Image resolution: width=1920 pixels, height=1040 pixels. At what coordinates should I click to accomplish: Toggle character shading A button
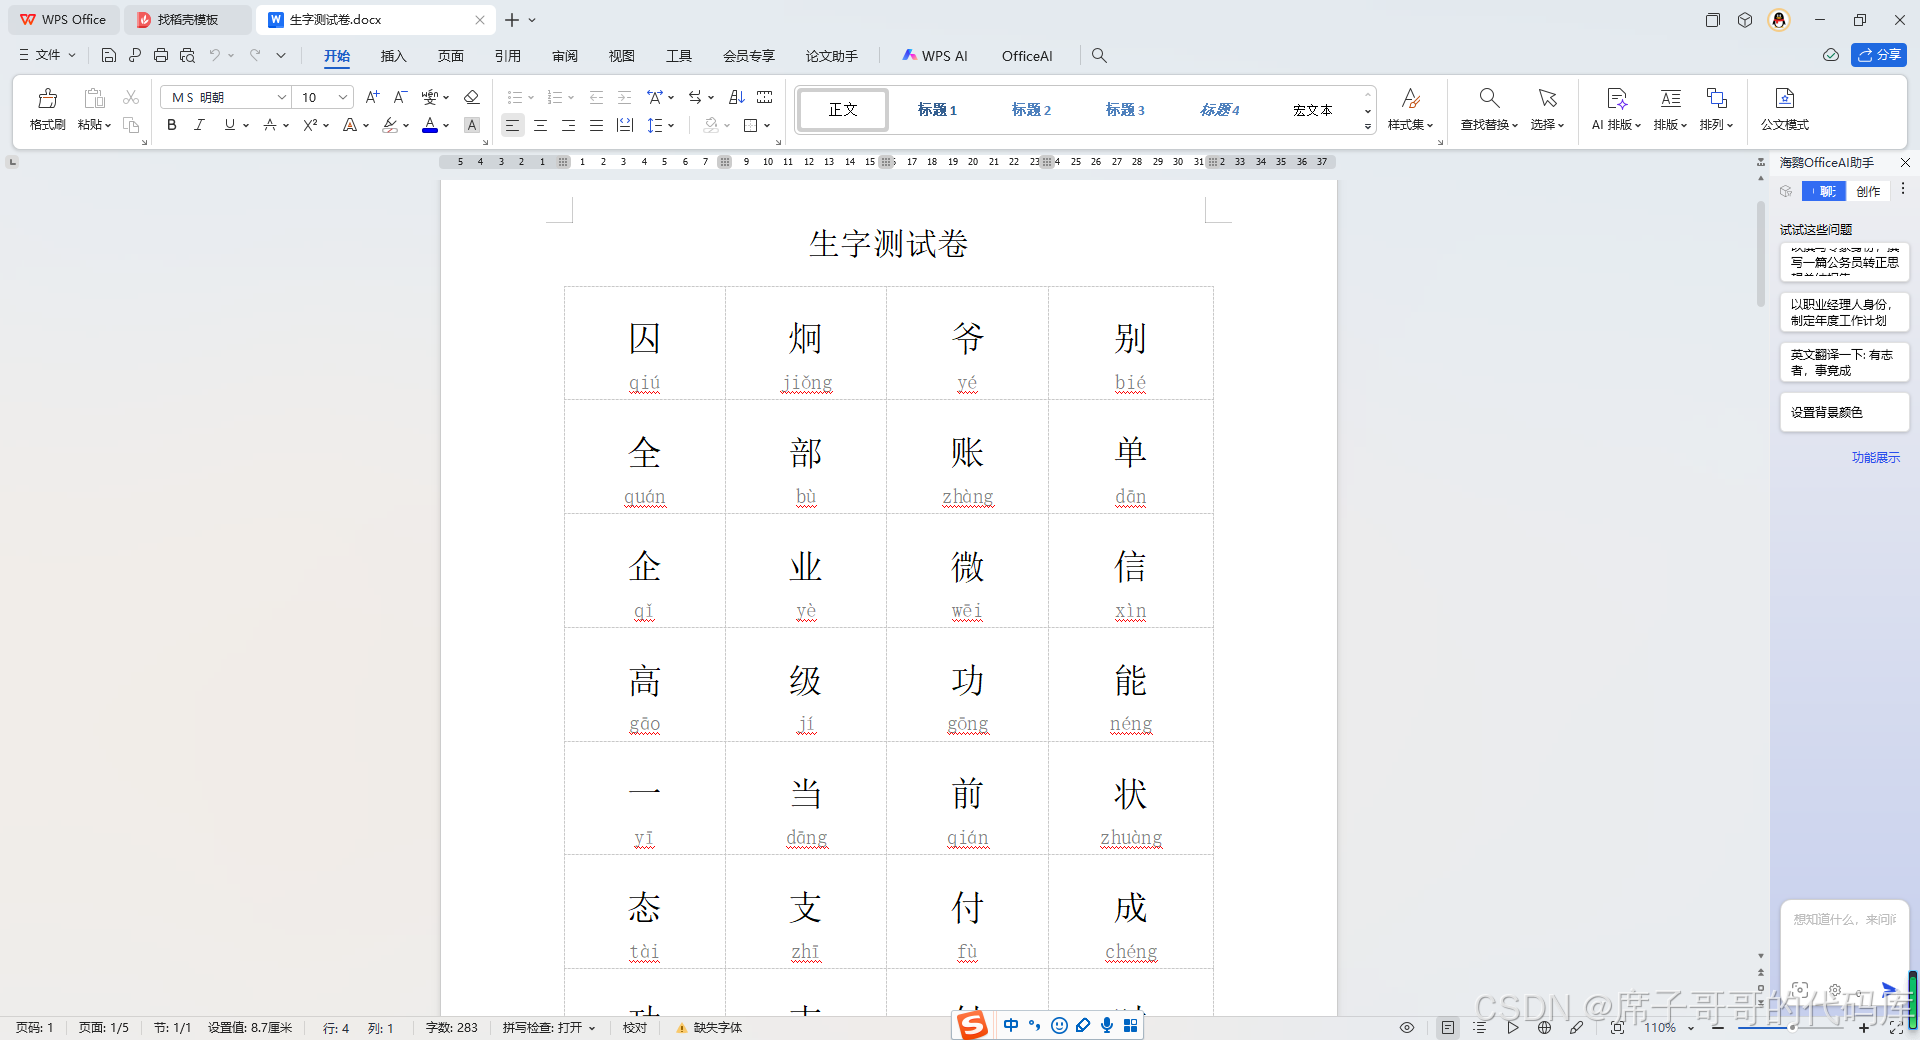pyautogui.click(x=472, y=125)
